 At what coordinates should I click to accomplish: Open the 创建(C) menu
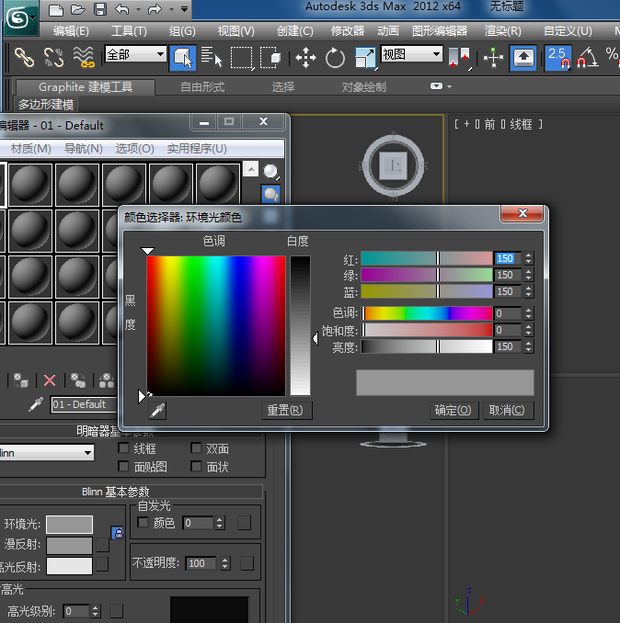click(x=293, y=31)
